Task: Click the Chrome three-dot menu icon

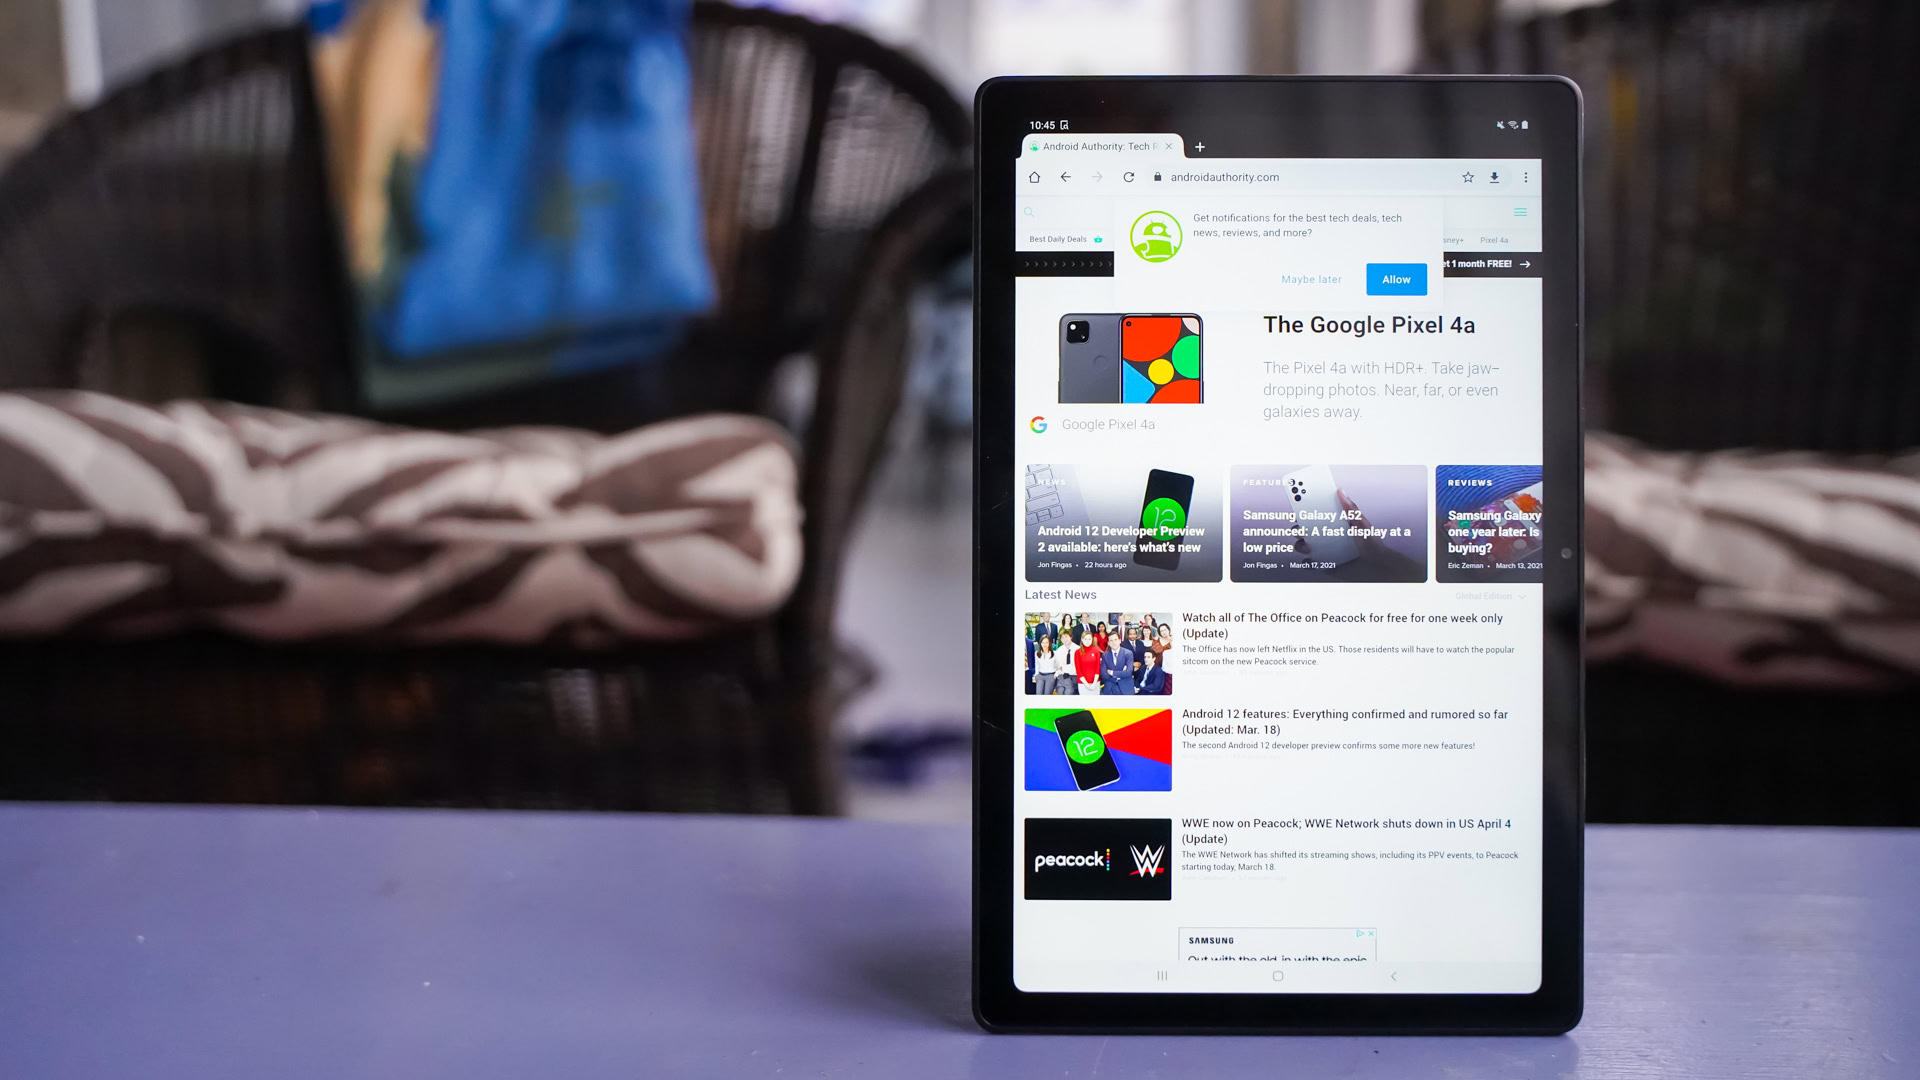Action: click(1527, 177)
